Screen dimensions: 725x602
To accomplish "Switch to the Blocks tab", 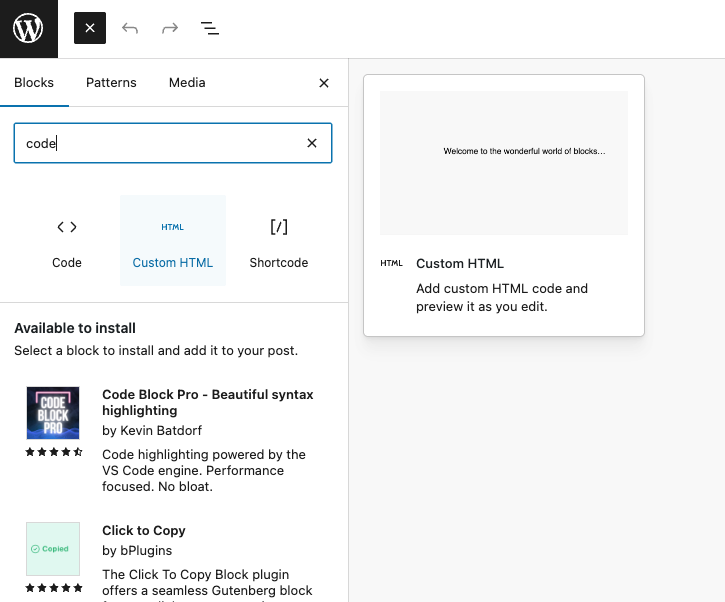I will pyautogui.click(x=34, y=83).
